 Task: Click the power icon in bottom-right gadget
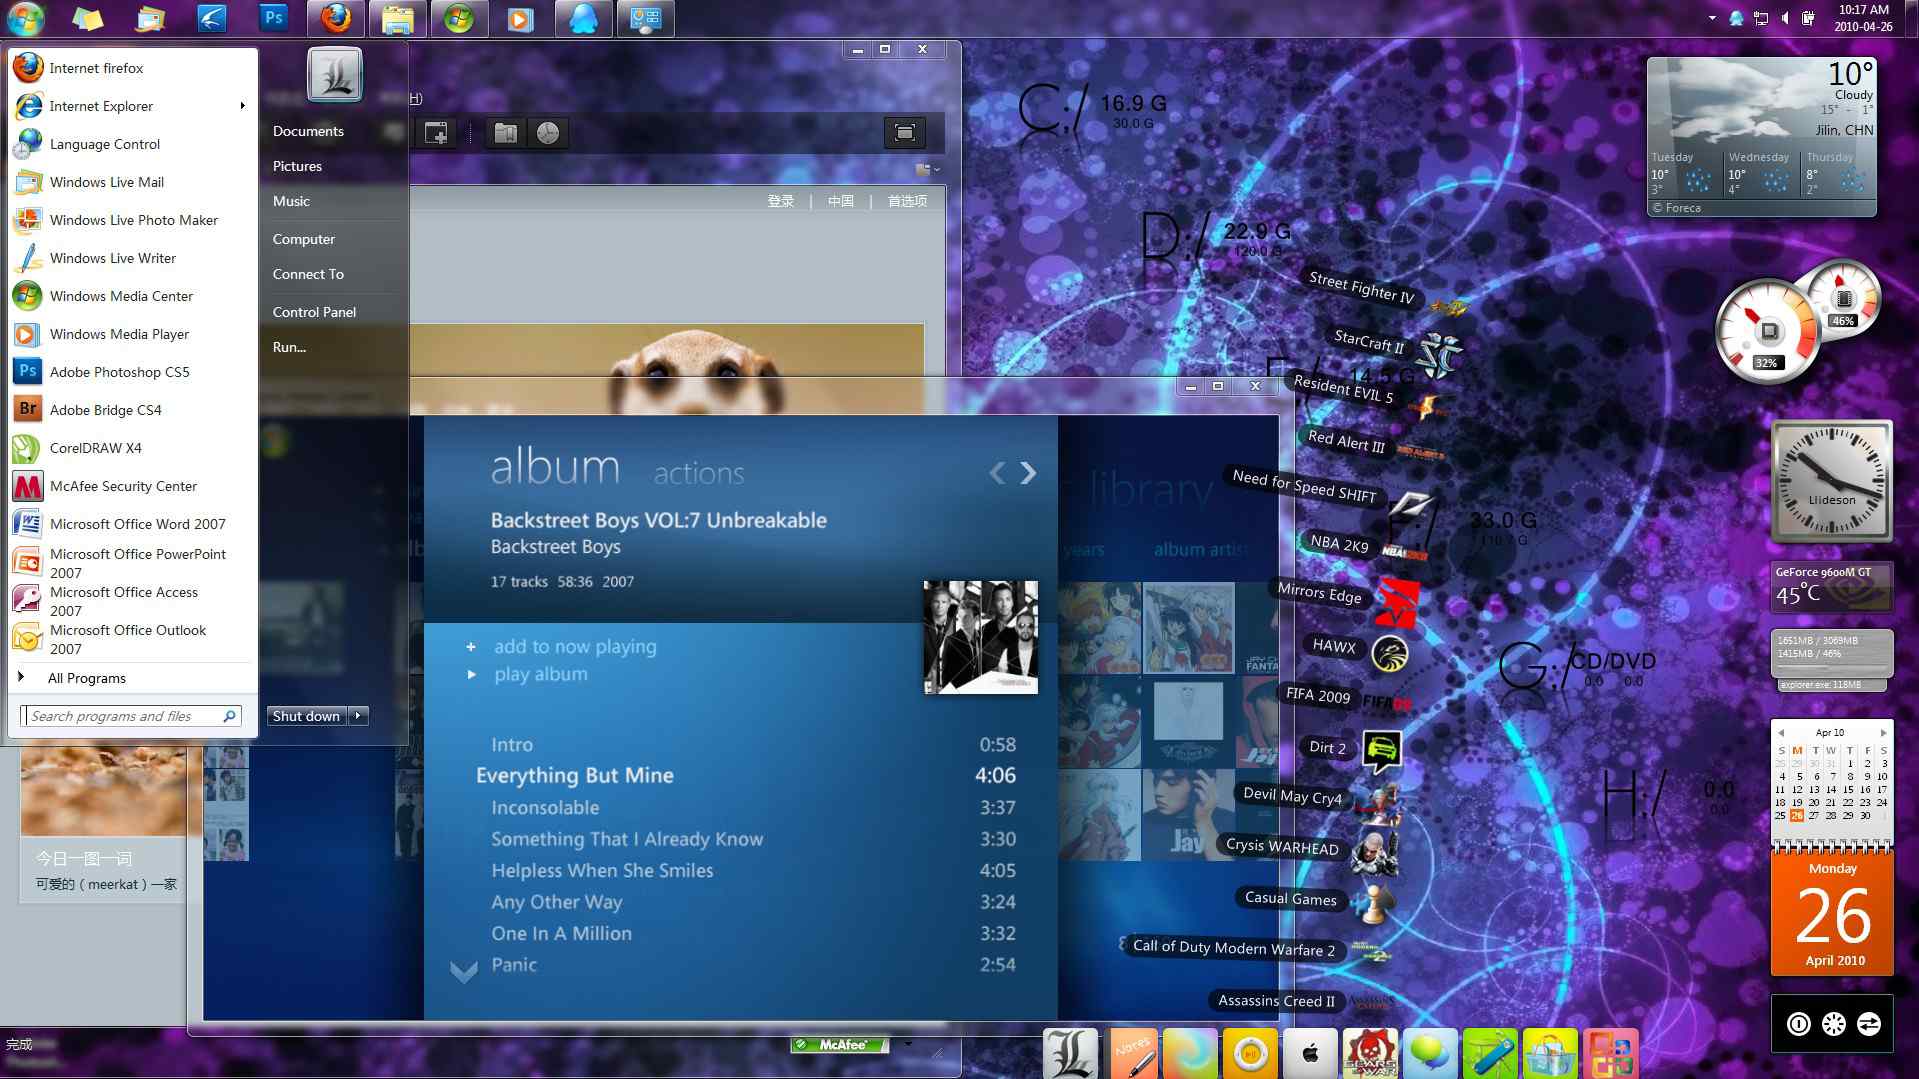tap(1798, 1023)
